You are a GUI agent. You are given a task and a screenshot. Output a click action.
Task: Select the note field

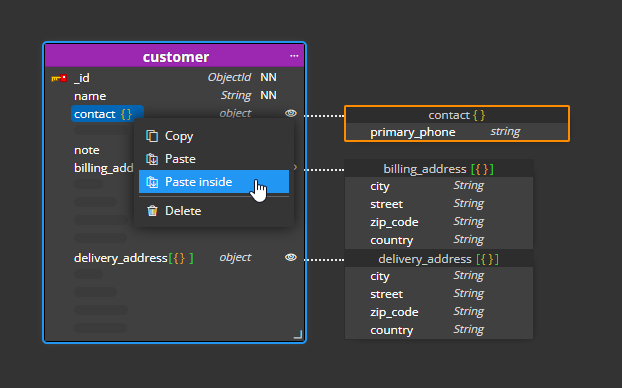coord(86,150)
